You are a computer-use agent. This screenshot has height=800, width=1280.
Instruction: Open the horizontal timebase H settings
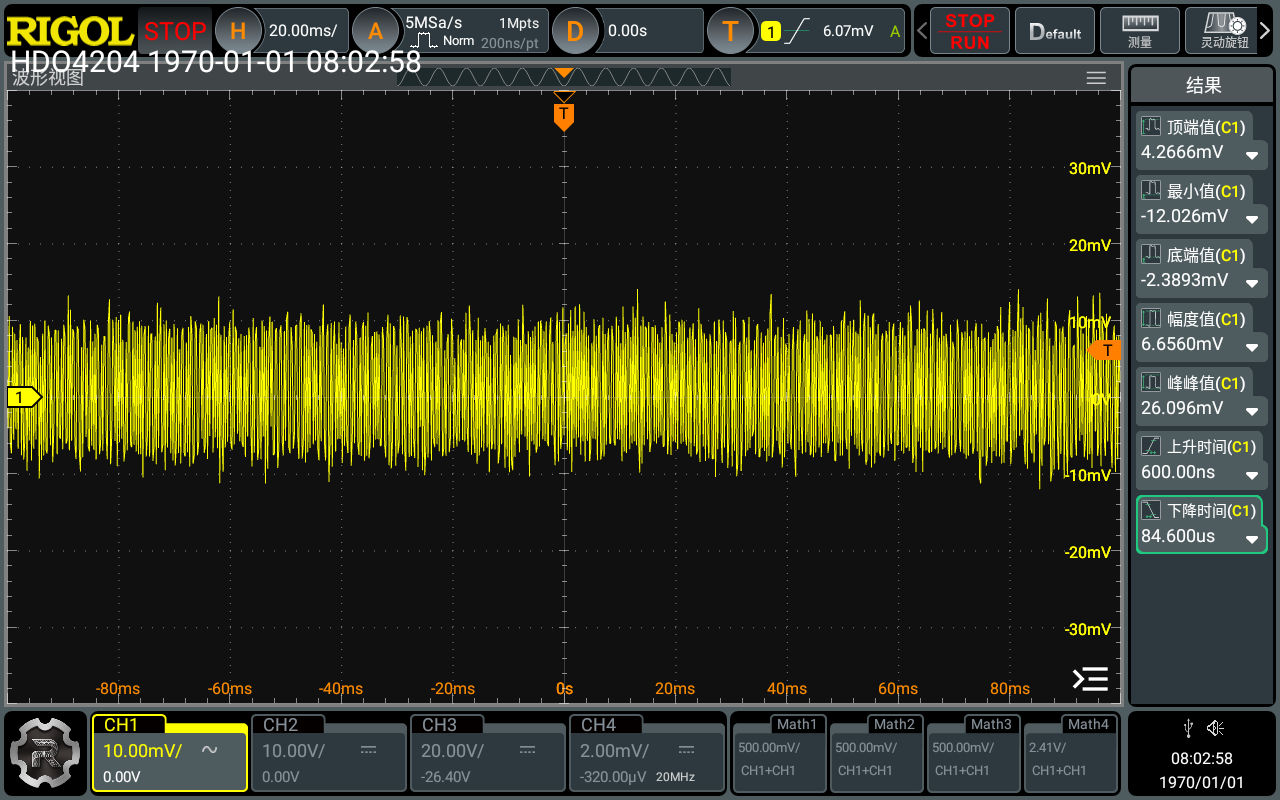(238, 31)
